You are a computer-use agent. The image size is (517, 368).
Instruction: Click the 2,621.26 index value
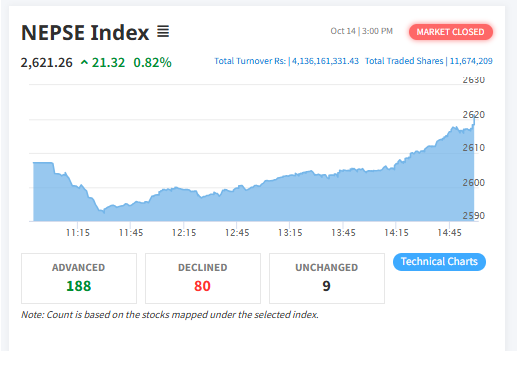point(47,62)
